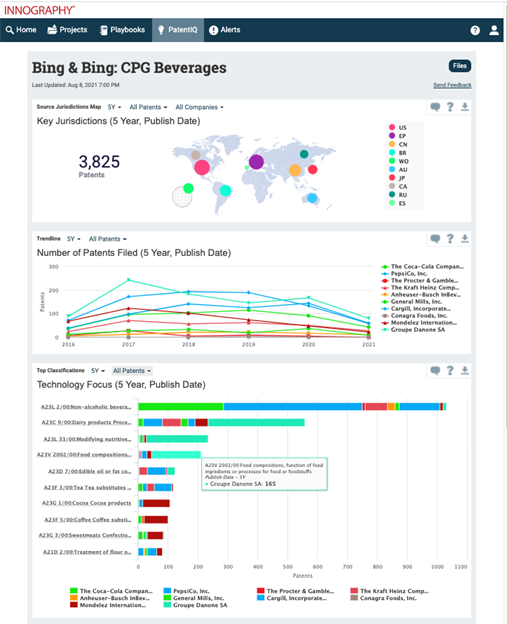
Task: Download the Top Classifications chart
Action: coord(464,370)
